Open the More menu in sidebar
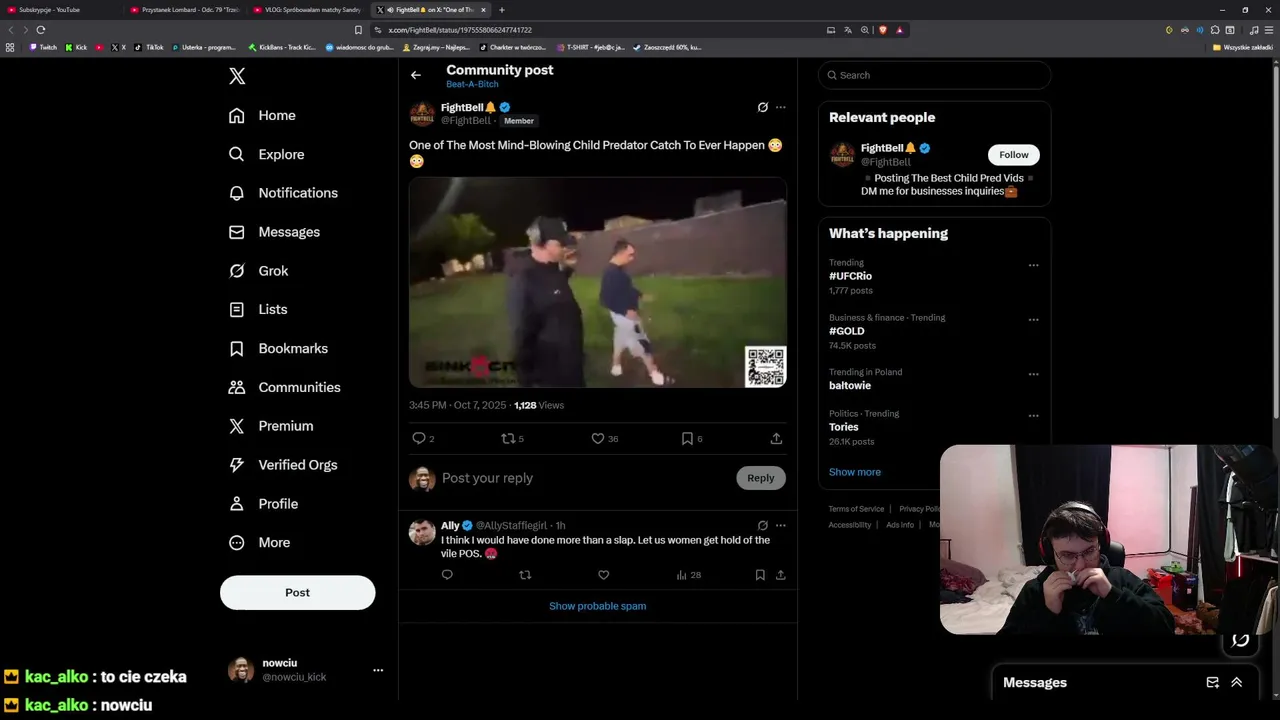Screen dimensions: 1280x720 click(259, 543)
